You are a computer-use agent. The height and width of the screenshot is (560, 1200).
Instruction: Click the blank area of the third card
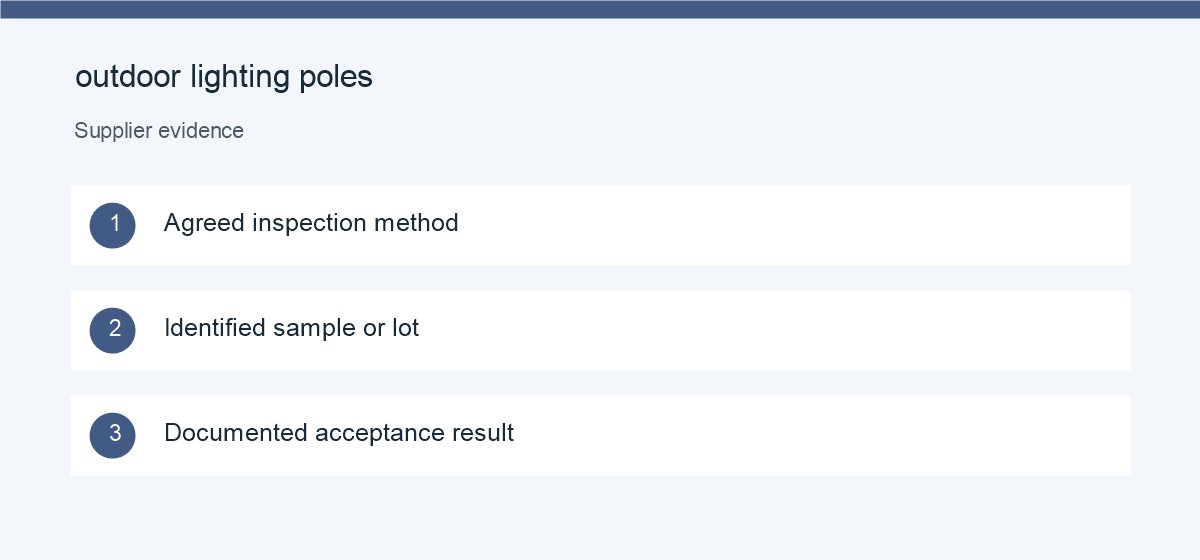(x=820, y=435)
